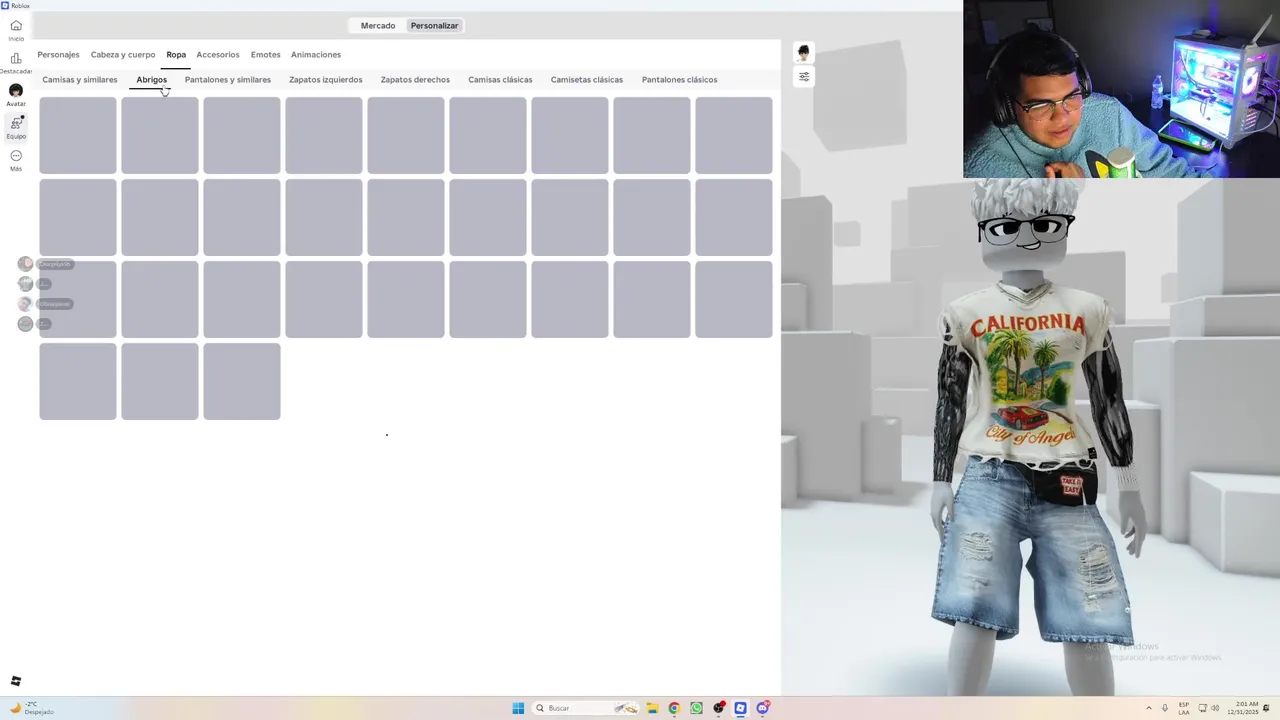
Task: Open avatar settings sliders icon
Action: tap(803, 76)
